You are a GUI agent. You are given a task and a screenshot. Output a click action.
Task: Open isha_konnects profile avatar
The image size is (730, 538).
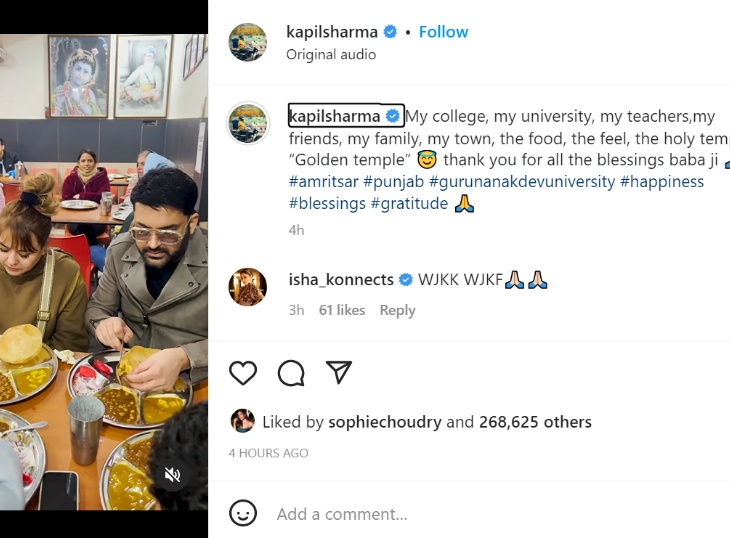248,288
